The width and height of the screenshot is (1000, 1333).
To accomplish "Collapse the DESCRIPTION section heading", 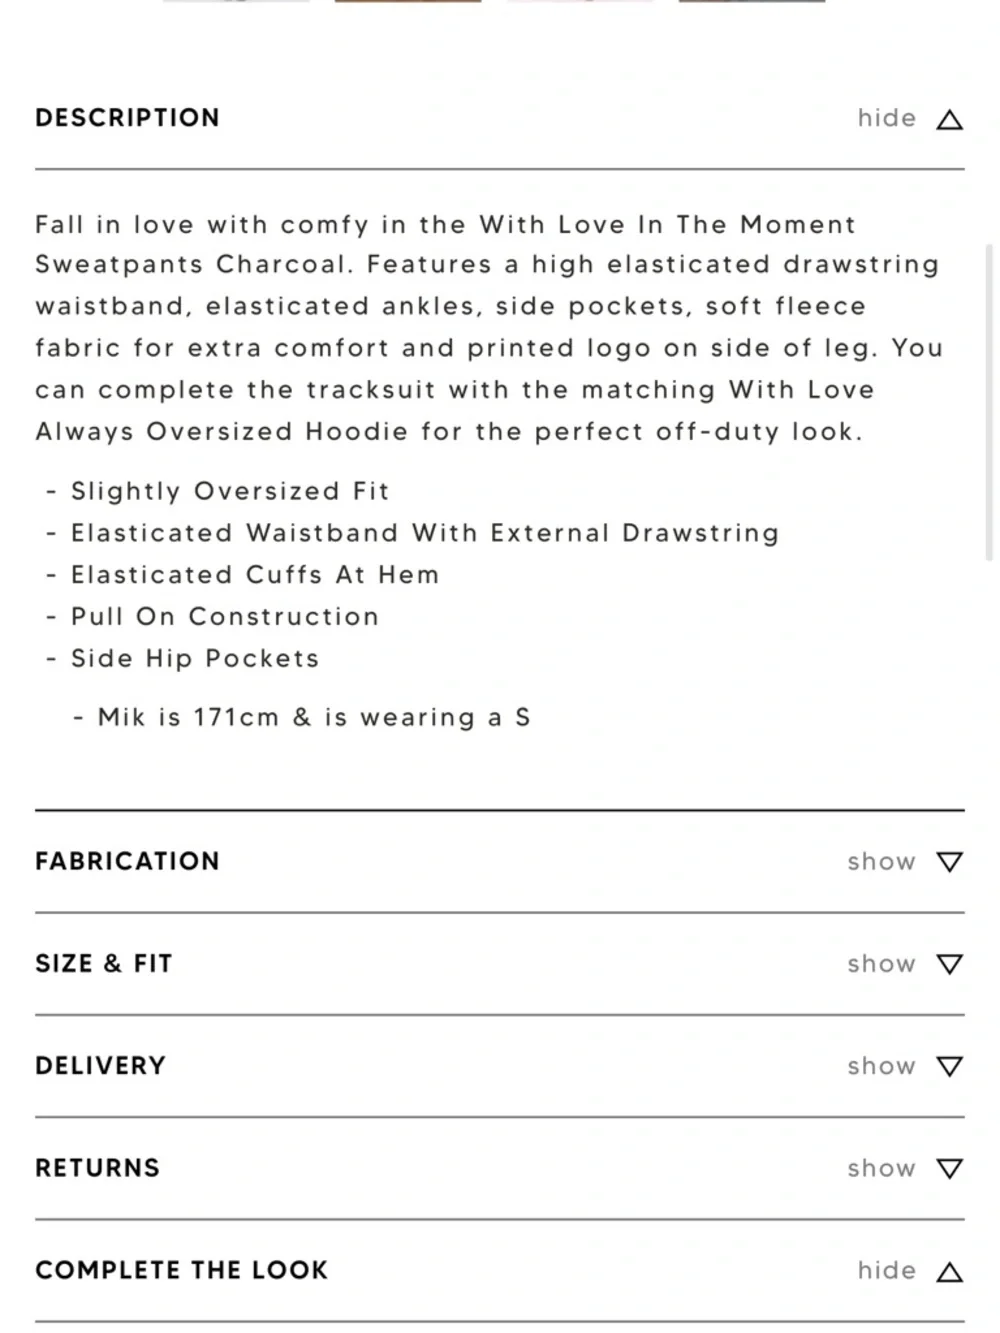I will coord(127,118).
